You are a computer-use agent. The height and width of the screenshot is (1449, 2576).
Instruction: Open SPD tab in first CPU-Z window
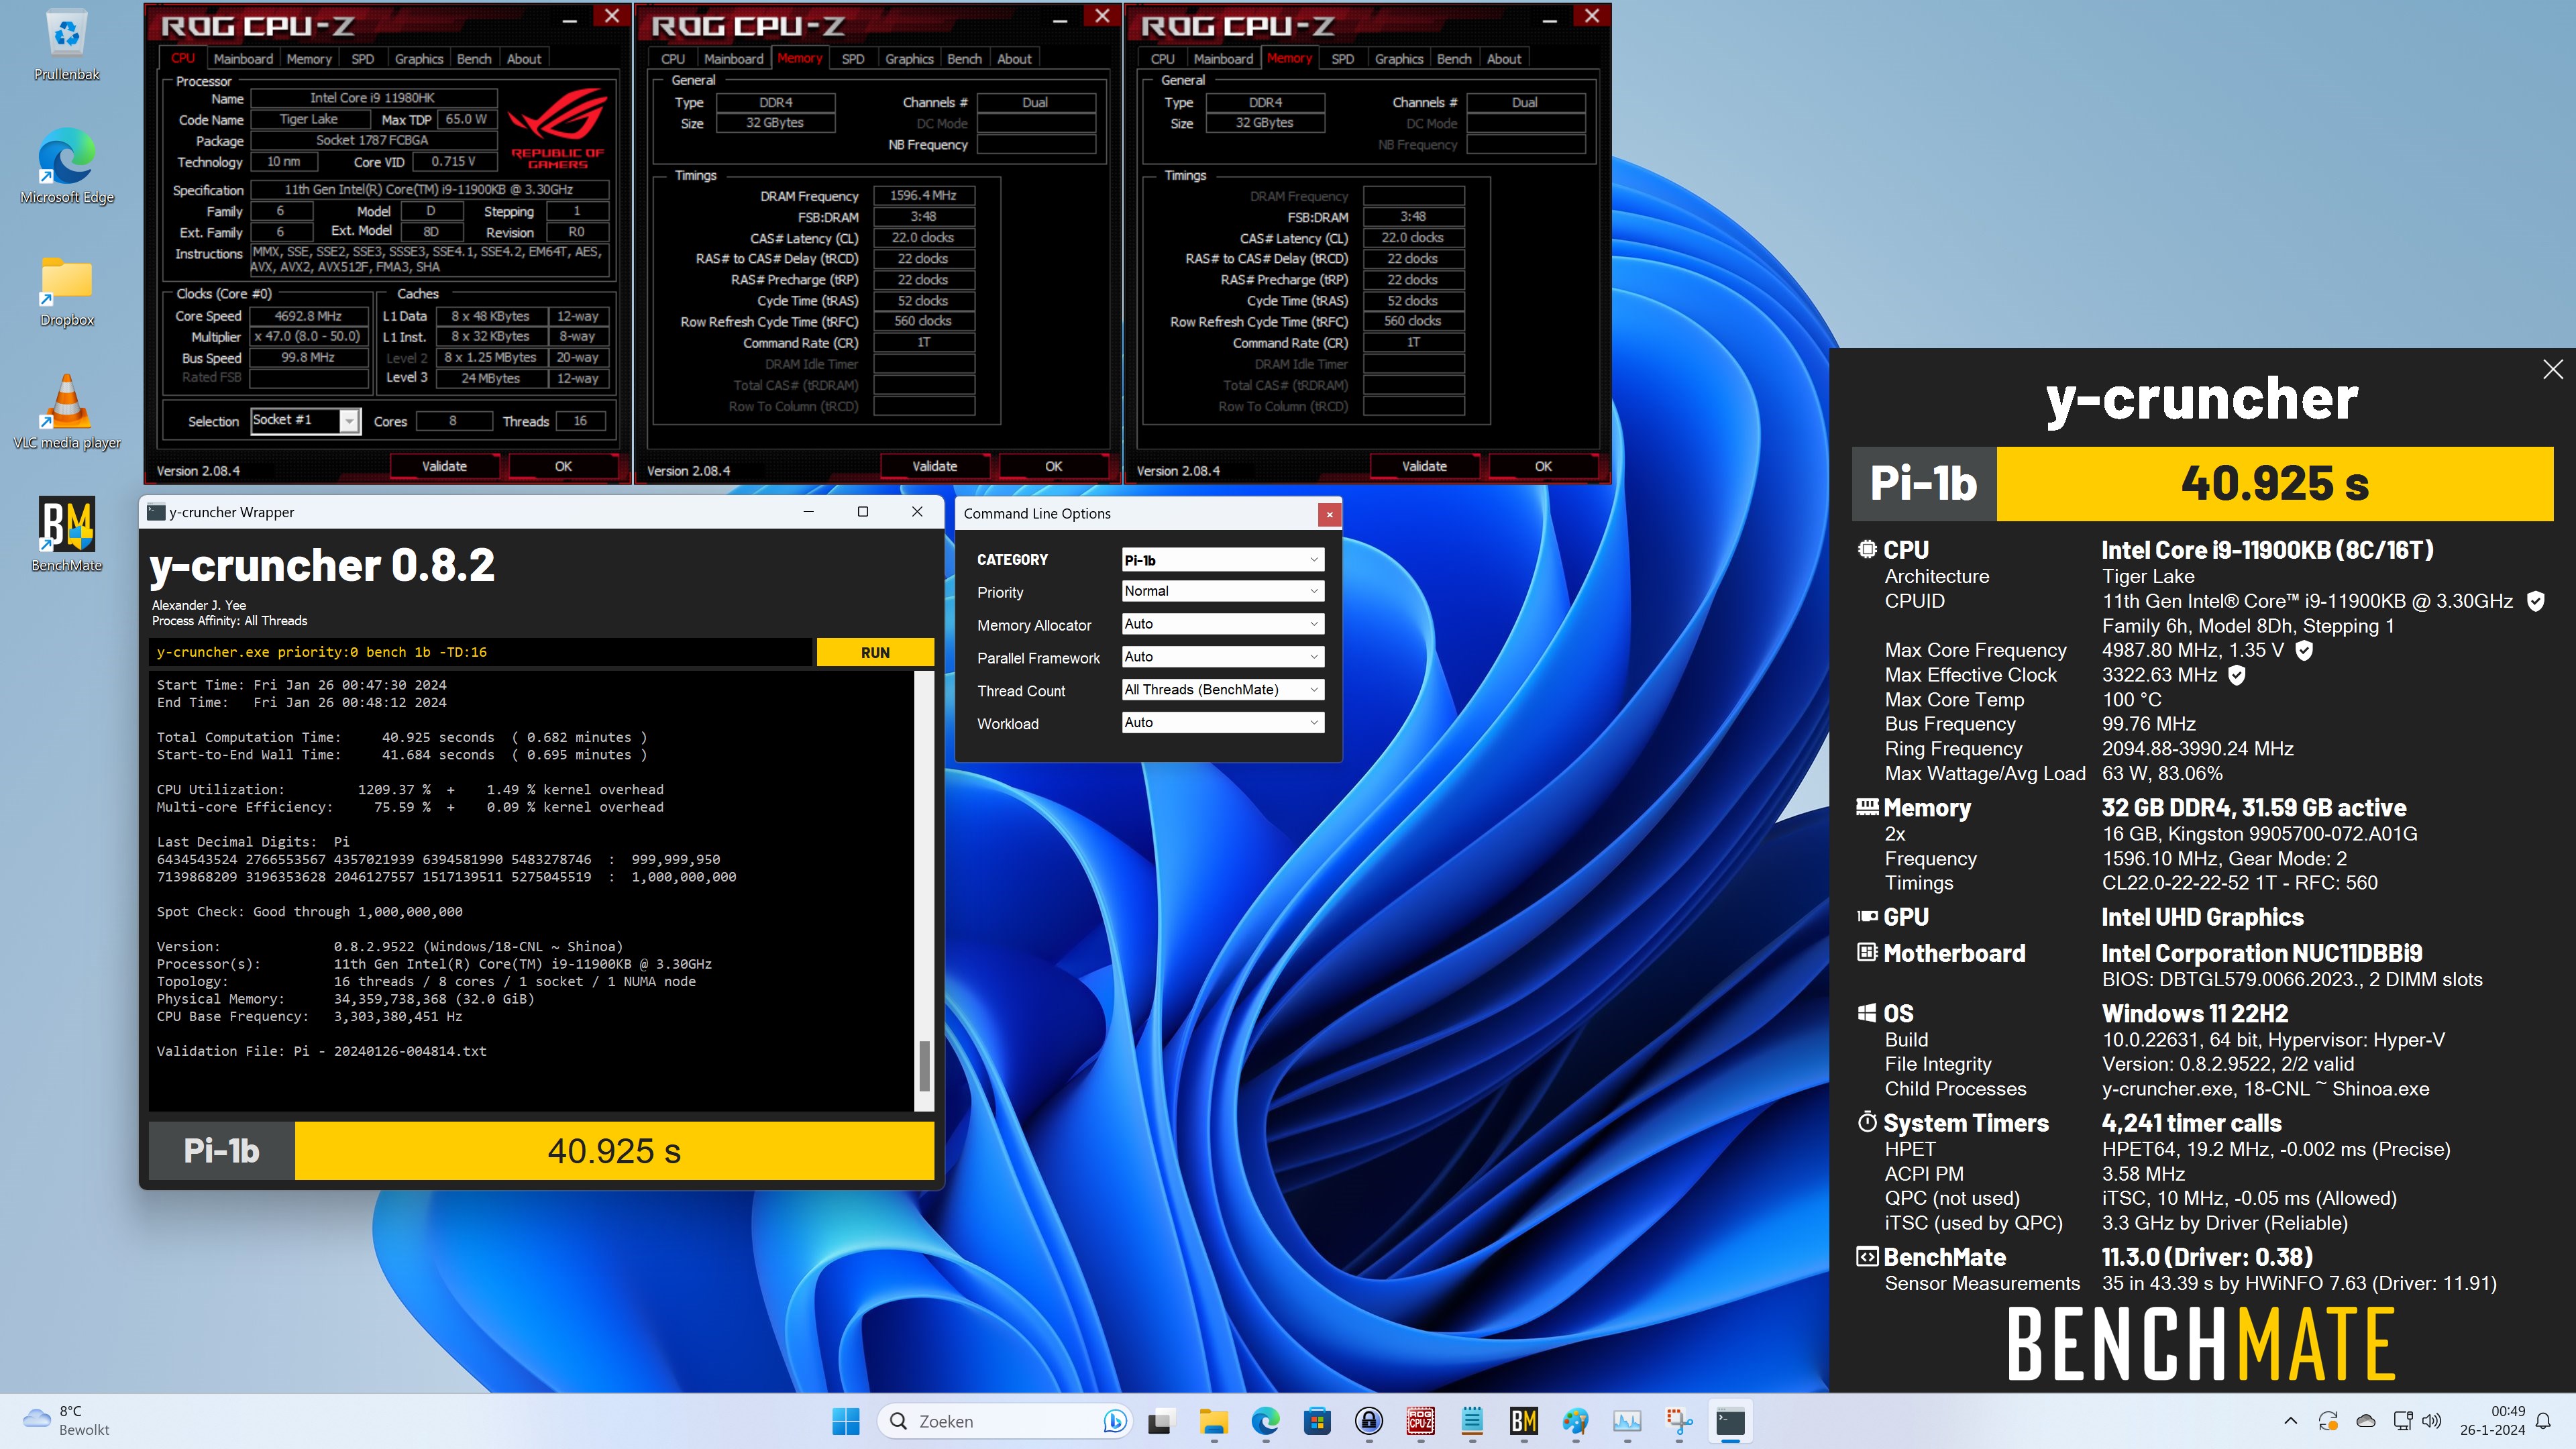362,59
